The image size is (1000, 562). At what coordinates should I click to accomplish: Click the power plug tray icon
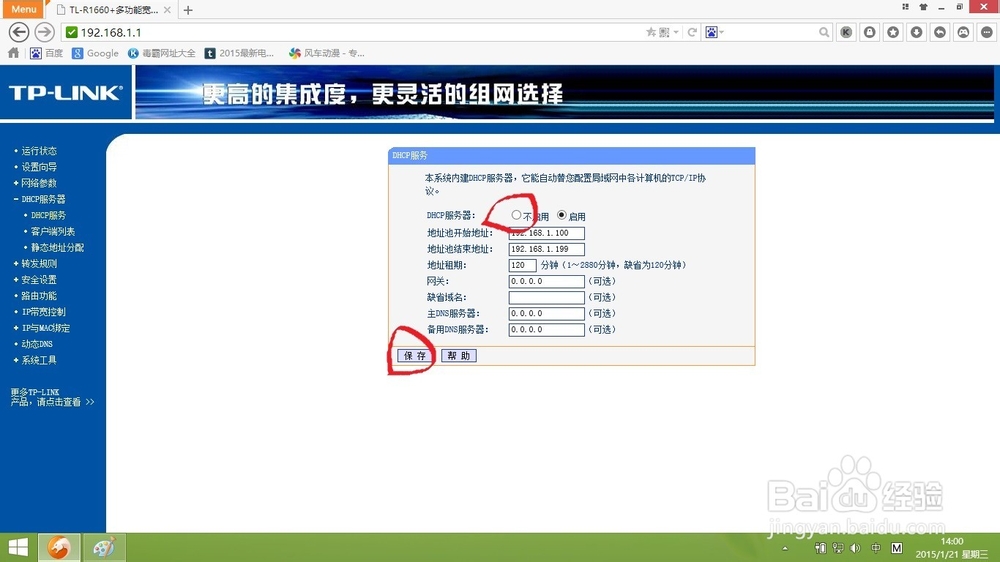coord(820,548)
